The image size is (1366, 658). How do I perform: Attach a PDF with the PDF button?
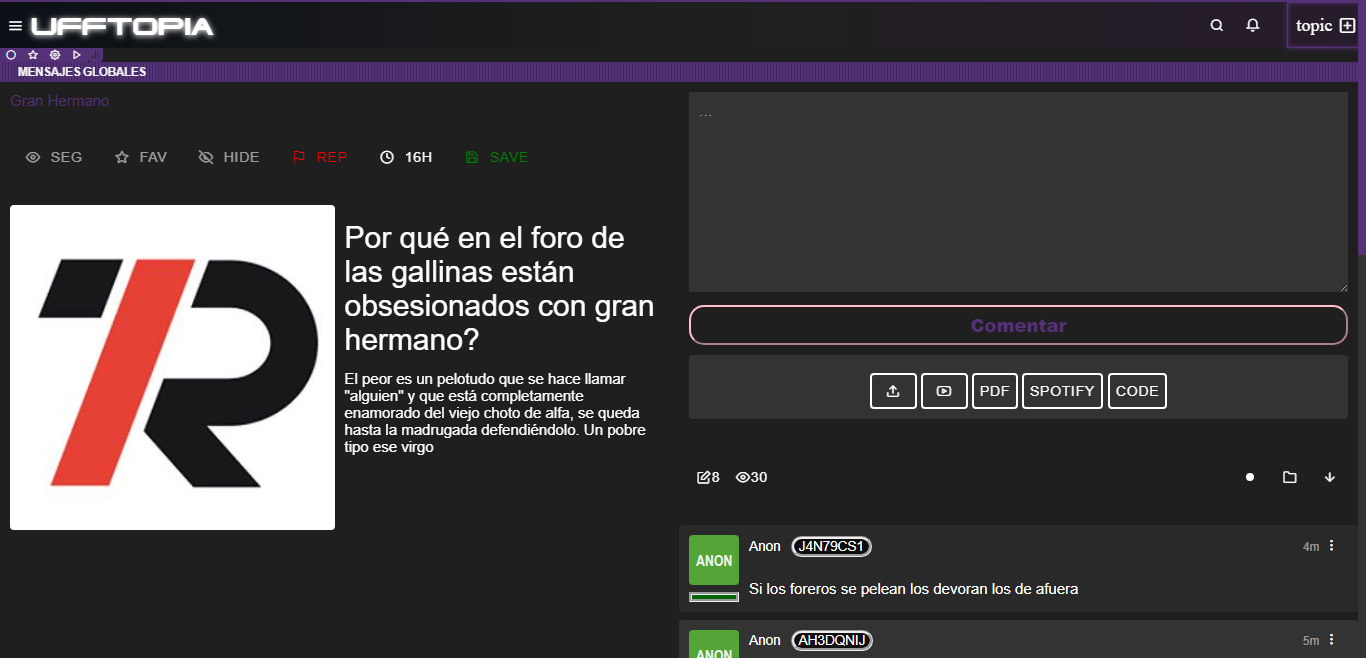click(x=995, y=391)
